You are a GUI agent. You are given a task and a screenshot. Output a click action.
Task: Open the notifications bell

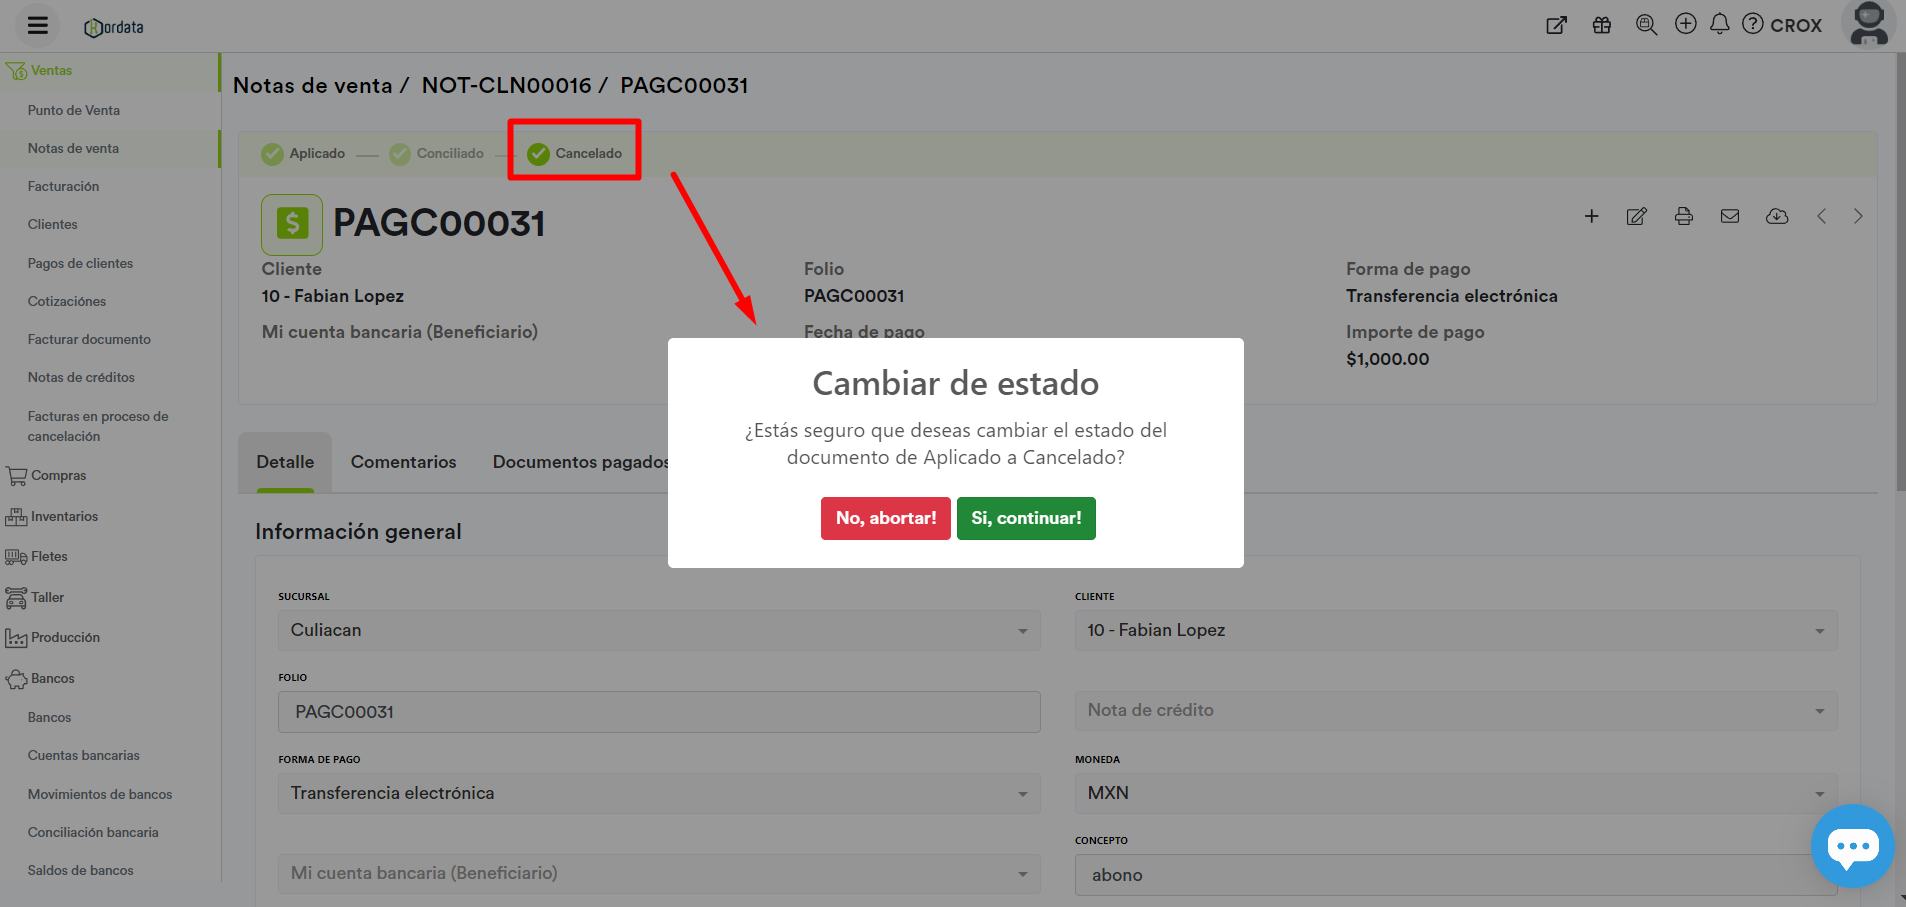pos(1720,24)
